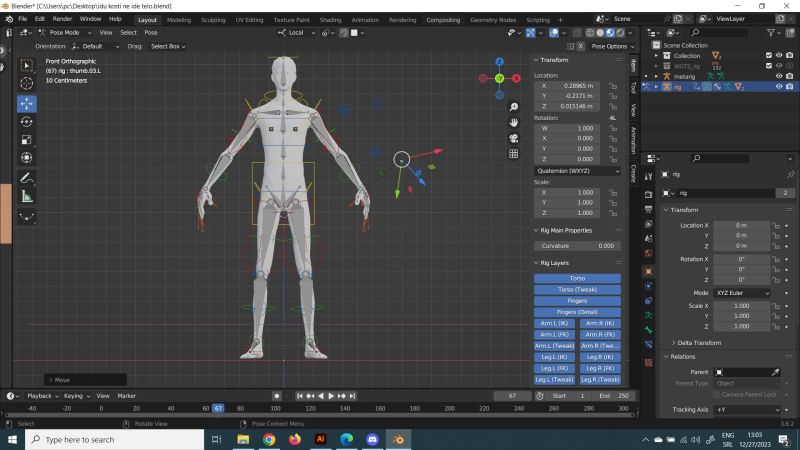Viewport: 800px width, 450px height.
Task: Toggle visibility eye for rig
Action: (779, 87)
